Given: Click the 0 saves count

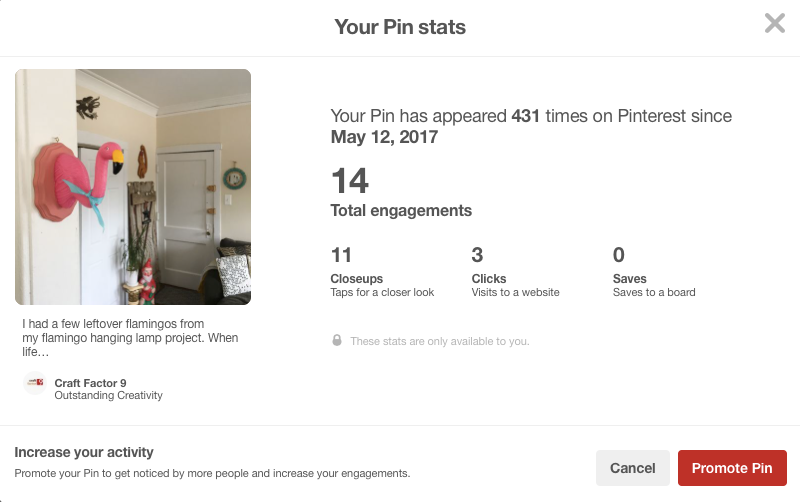Looking at the screenshot, I should 619,255.
